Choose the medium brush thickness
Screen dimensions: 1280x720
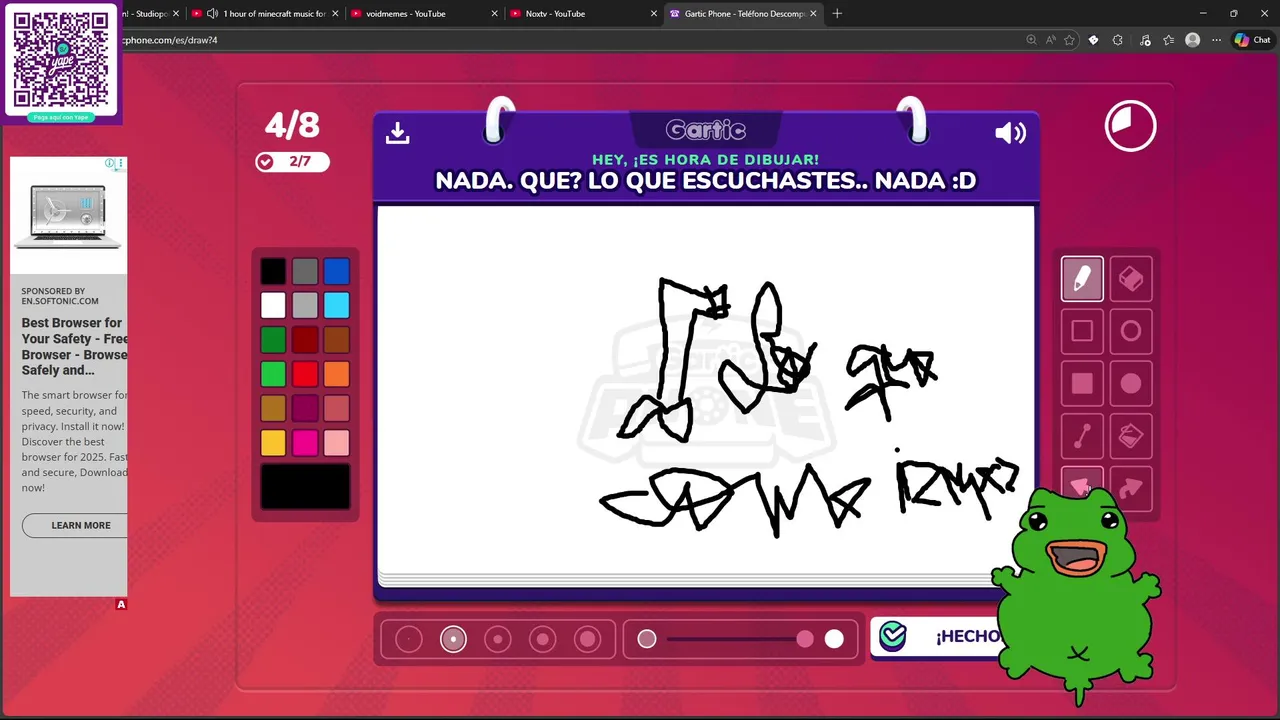point(498,639)
